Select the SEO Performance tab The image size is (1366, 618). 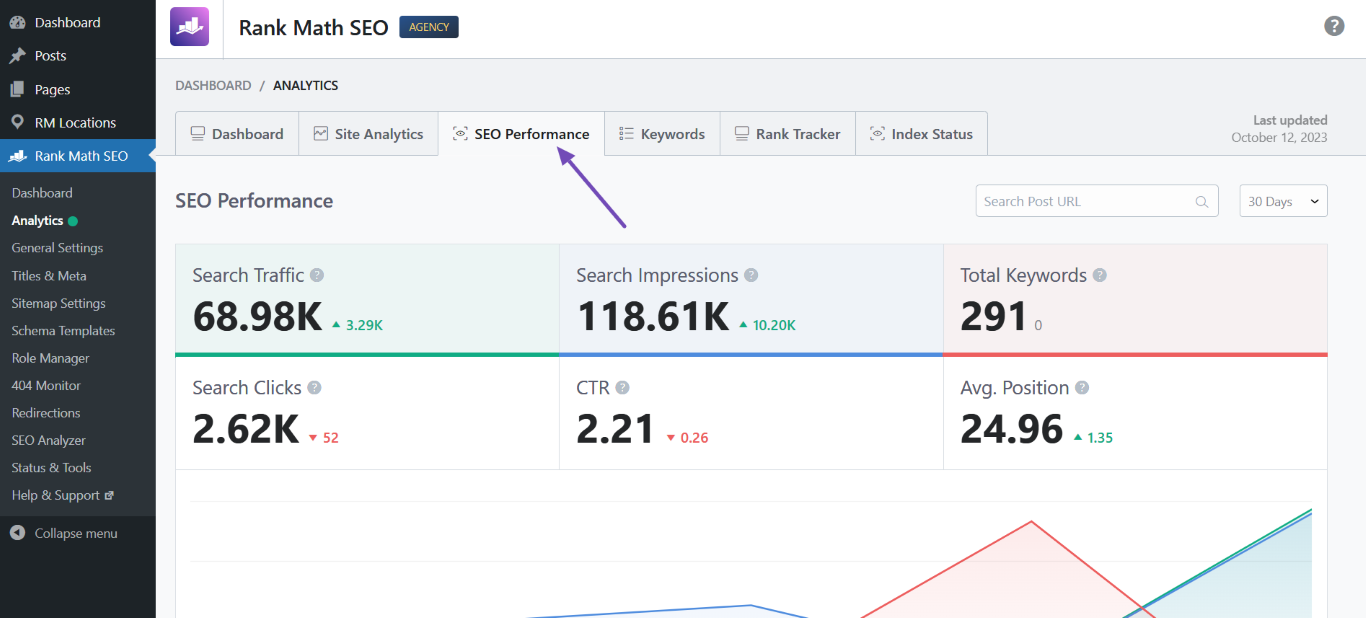point(521,134)
